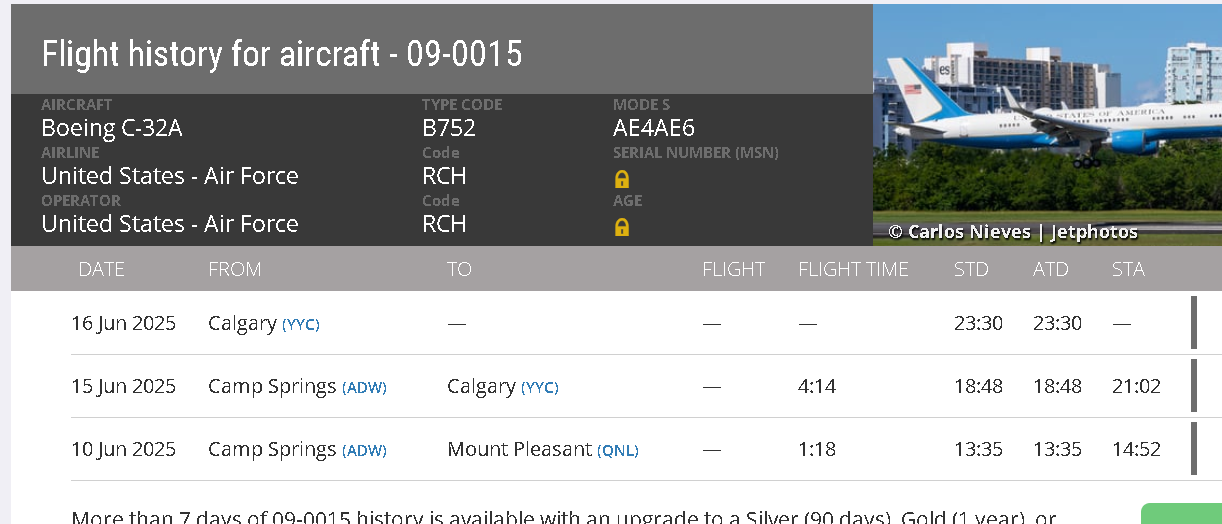Open ADW link in 15 Jun row

tap(364, 387)
